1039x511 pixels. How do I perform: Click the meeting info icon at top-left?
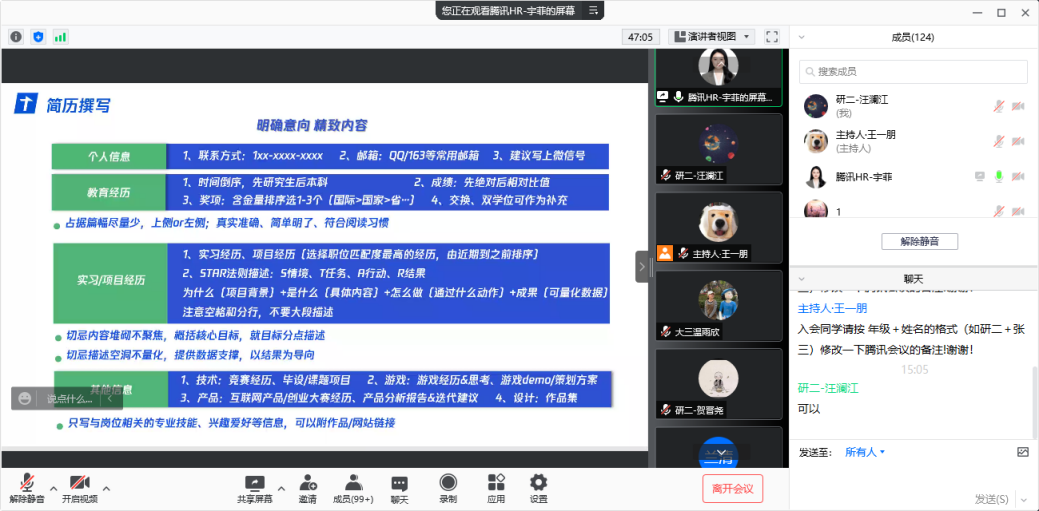tap(16, 37)
